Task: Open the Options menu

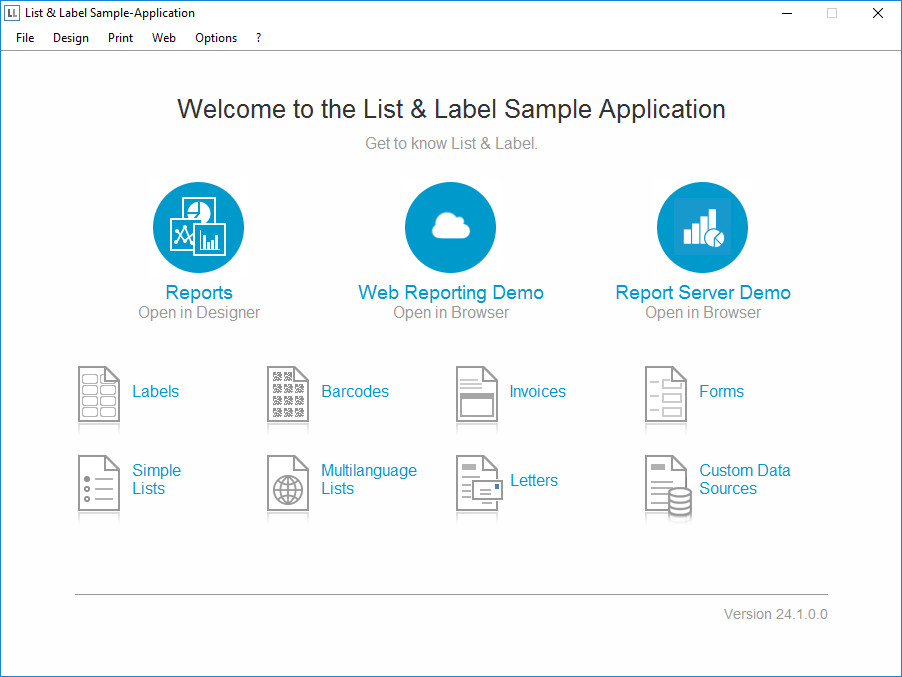Action: click(x=215, y=38)
